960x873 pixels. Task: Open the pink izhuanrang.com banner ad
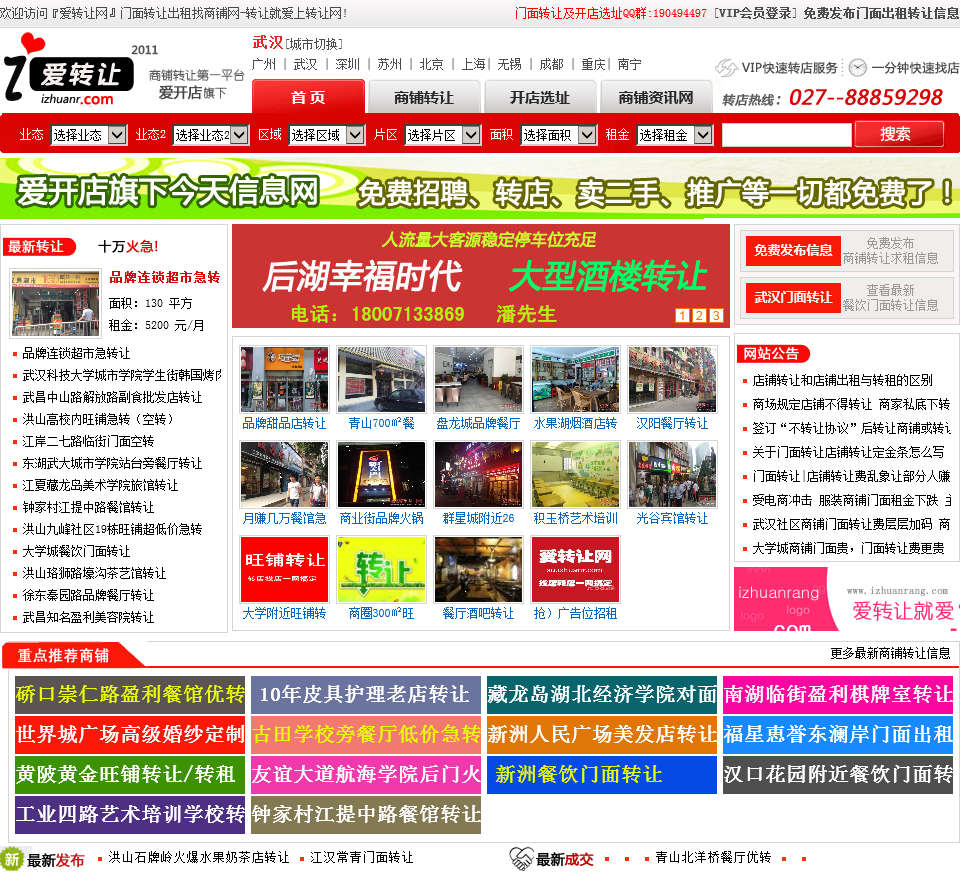click(847, 599)
